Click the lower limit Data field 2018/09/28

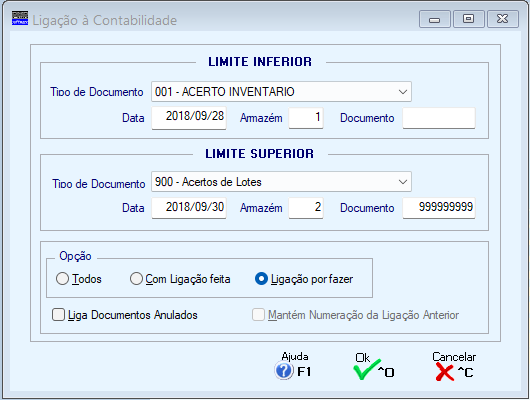tap(189, 118)
